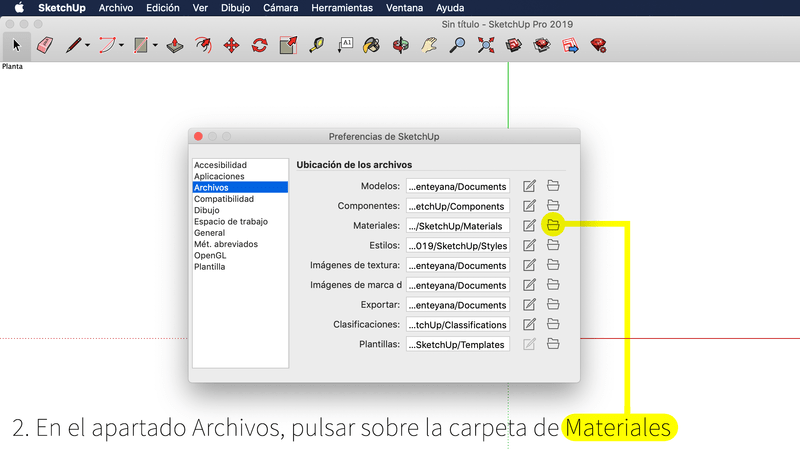Viewport: 800px width, 450px height.
Task: Browse folder for Plantillas
Action: pos(553,344)
